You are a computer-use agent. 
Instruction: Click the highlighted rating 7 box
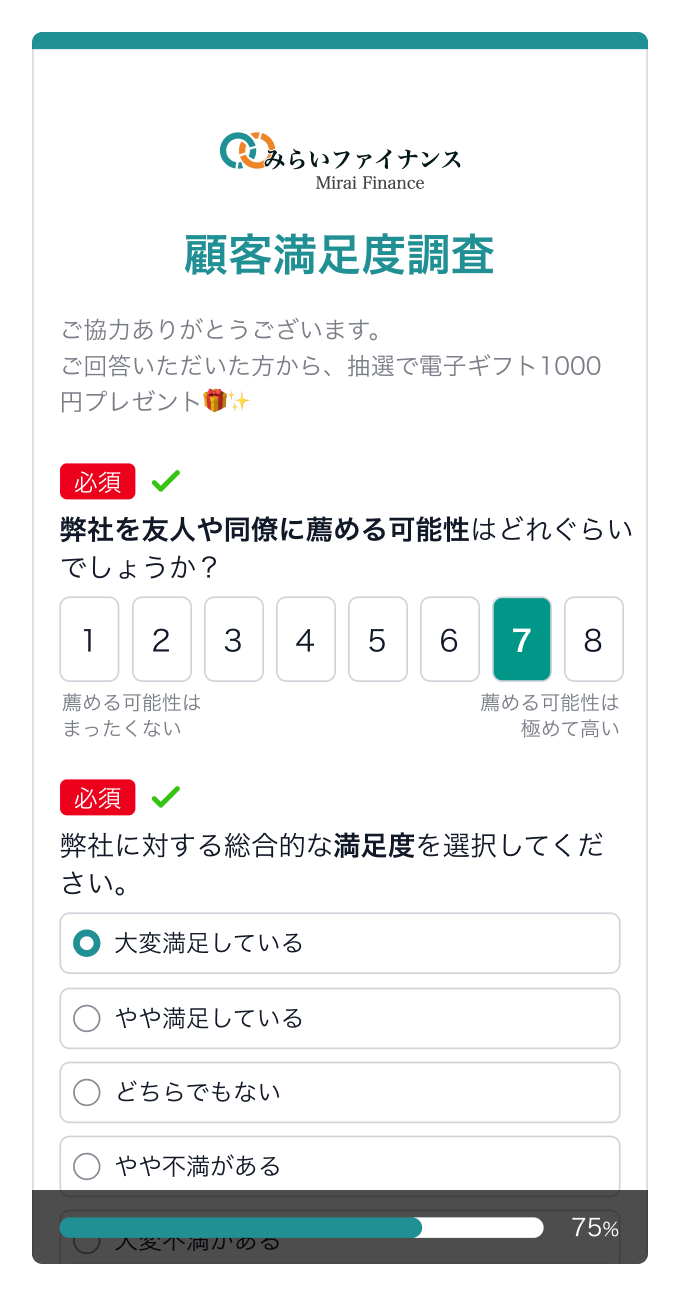(x=521, y=639)
